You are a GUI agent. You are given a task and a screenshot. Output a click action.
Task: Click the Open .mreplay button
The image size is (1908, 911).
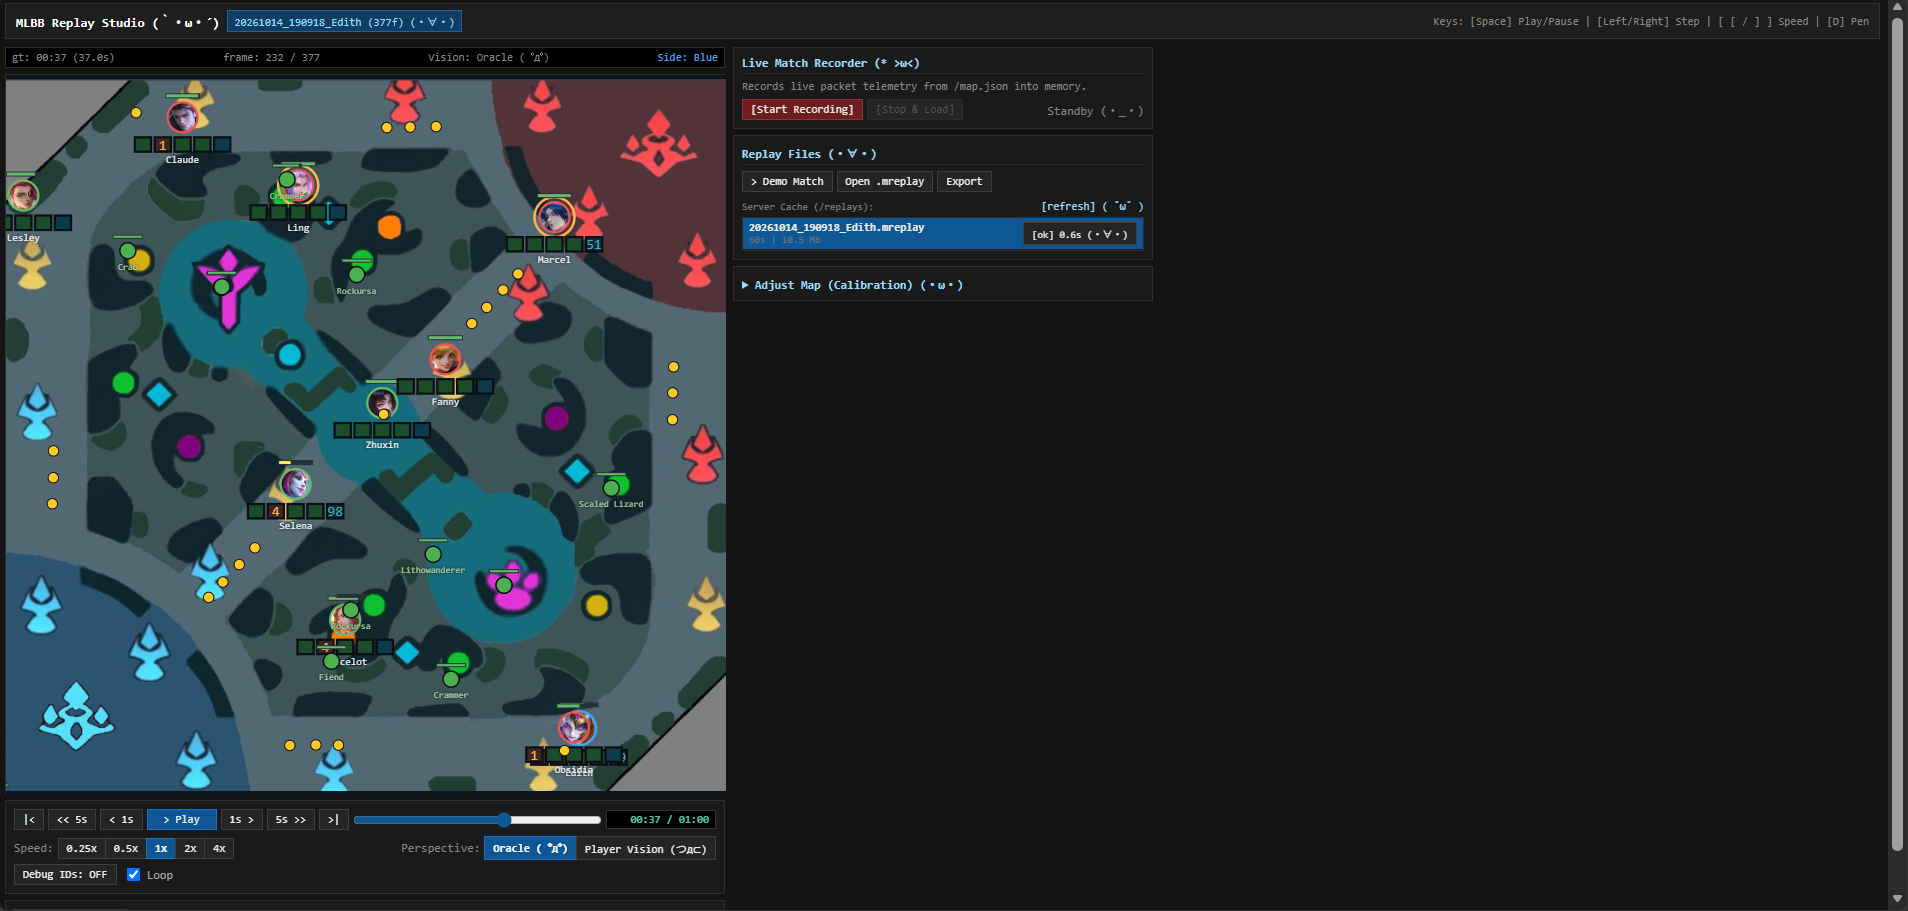[885, 182]
